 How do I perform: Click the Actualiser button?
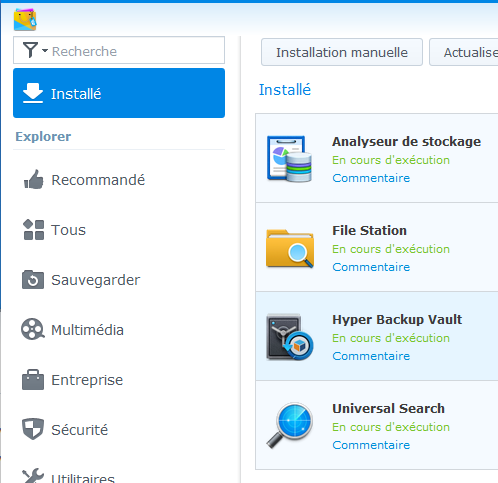tap(464, 52)
